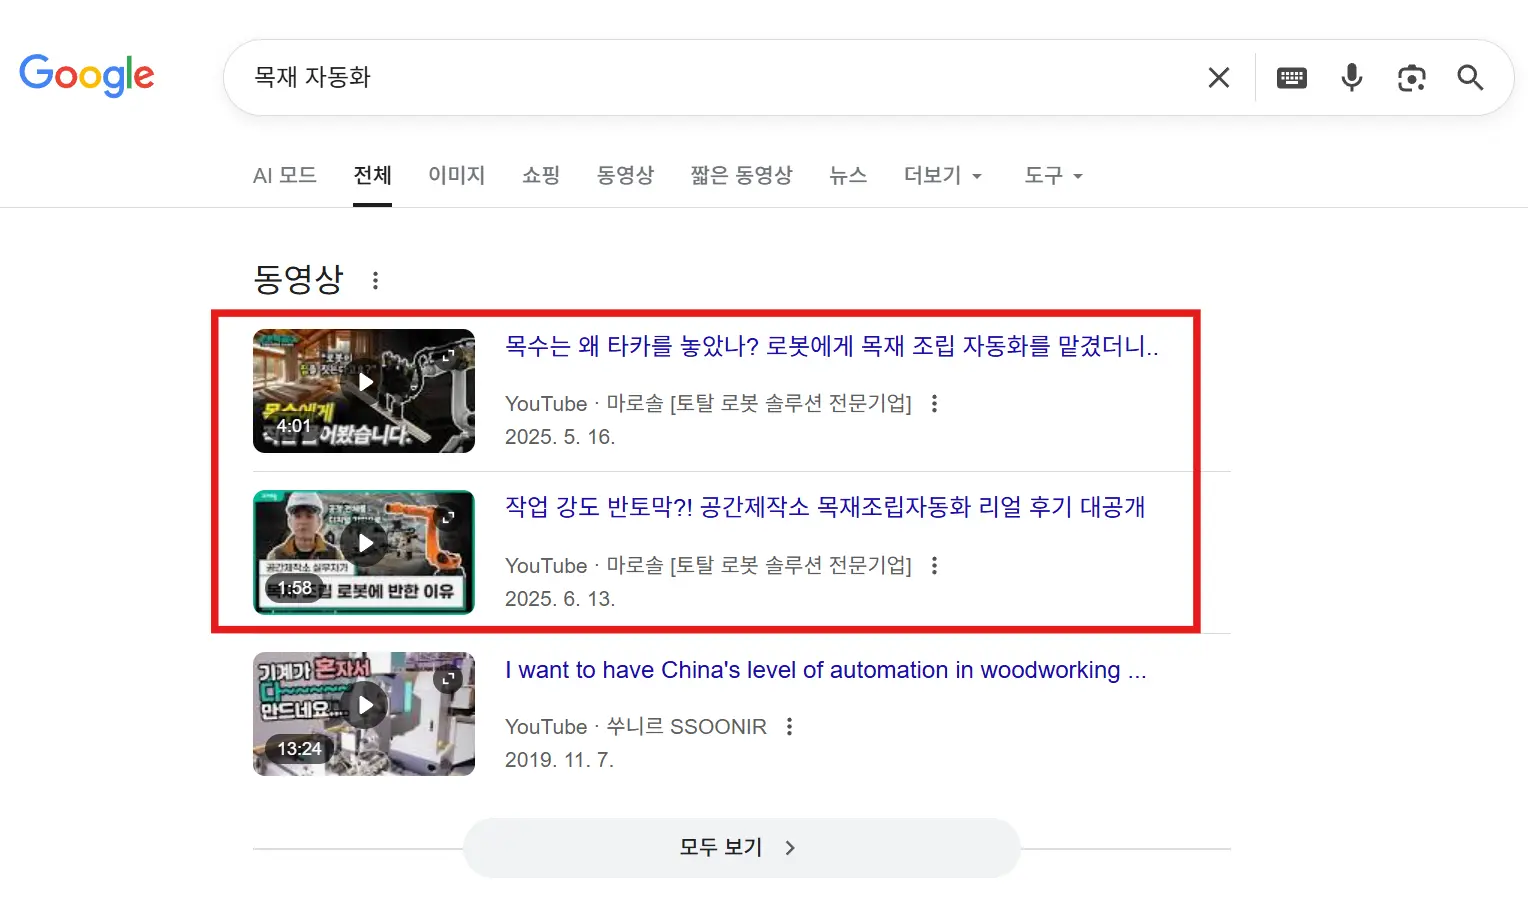Open more options for the 2025. 6. 13. video
The height and width of the screenshot is (900, 1528).
(x=934, y=565)
